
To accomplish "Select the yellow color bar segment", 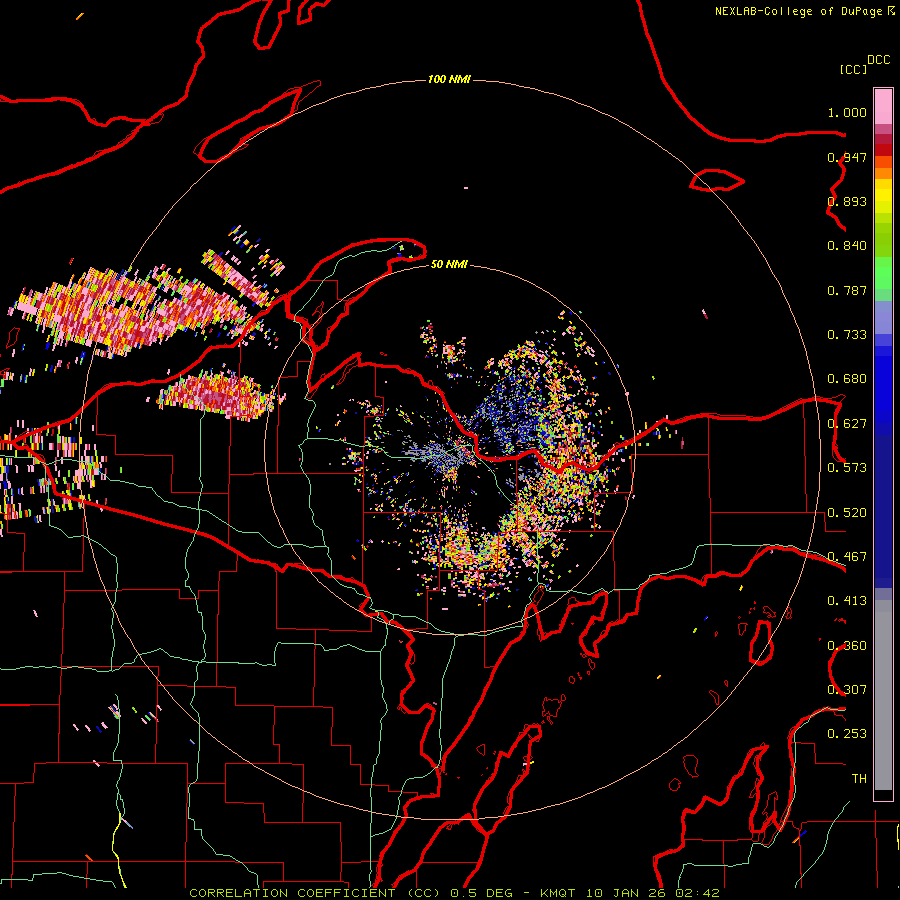I will point(883,196).
